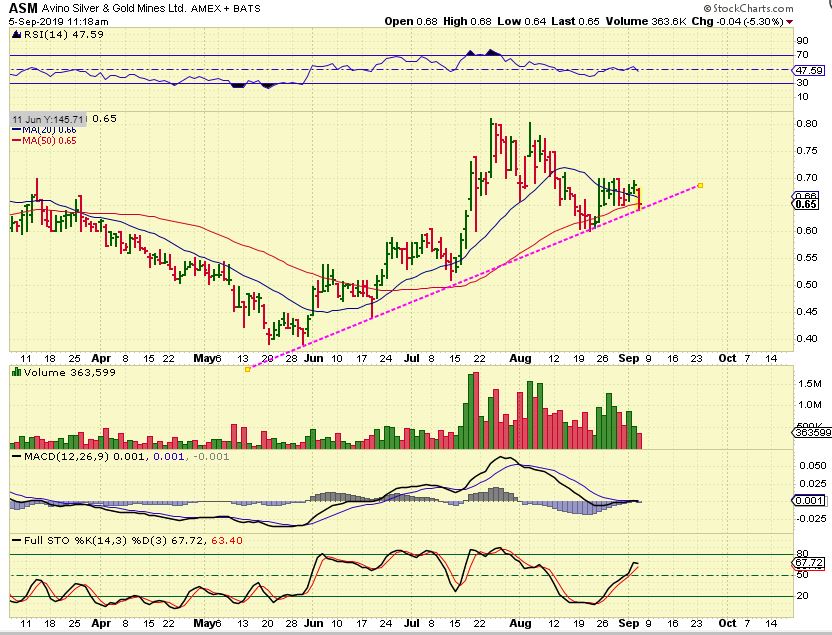Click the red down arrow beside Chg
Viewport: 832px width, 635px height.
790,22
